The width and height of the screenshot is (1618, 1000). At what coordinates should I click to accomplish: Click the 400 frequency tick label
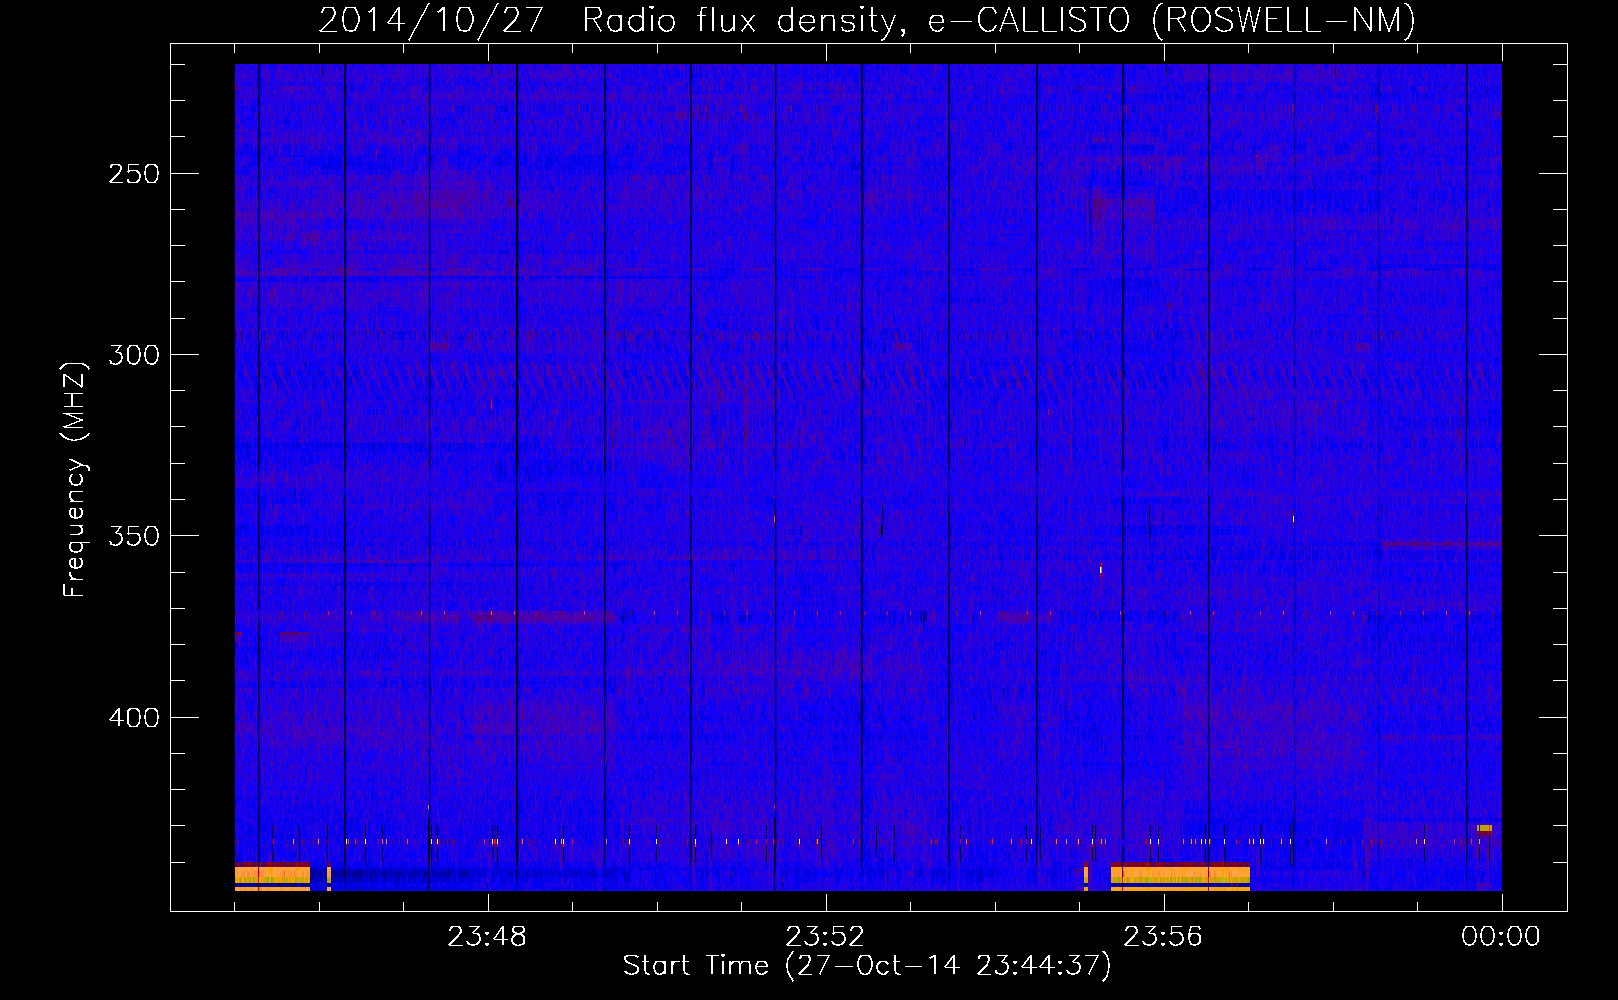pyautogui.click(x=134, y=718)
